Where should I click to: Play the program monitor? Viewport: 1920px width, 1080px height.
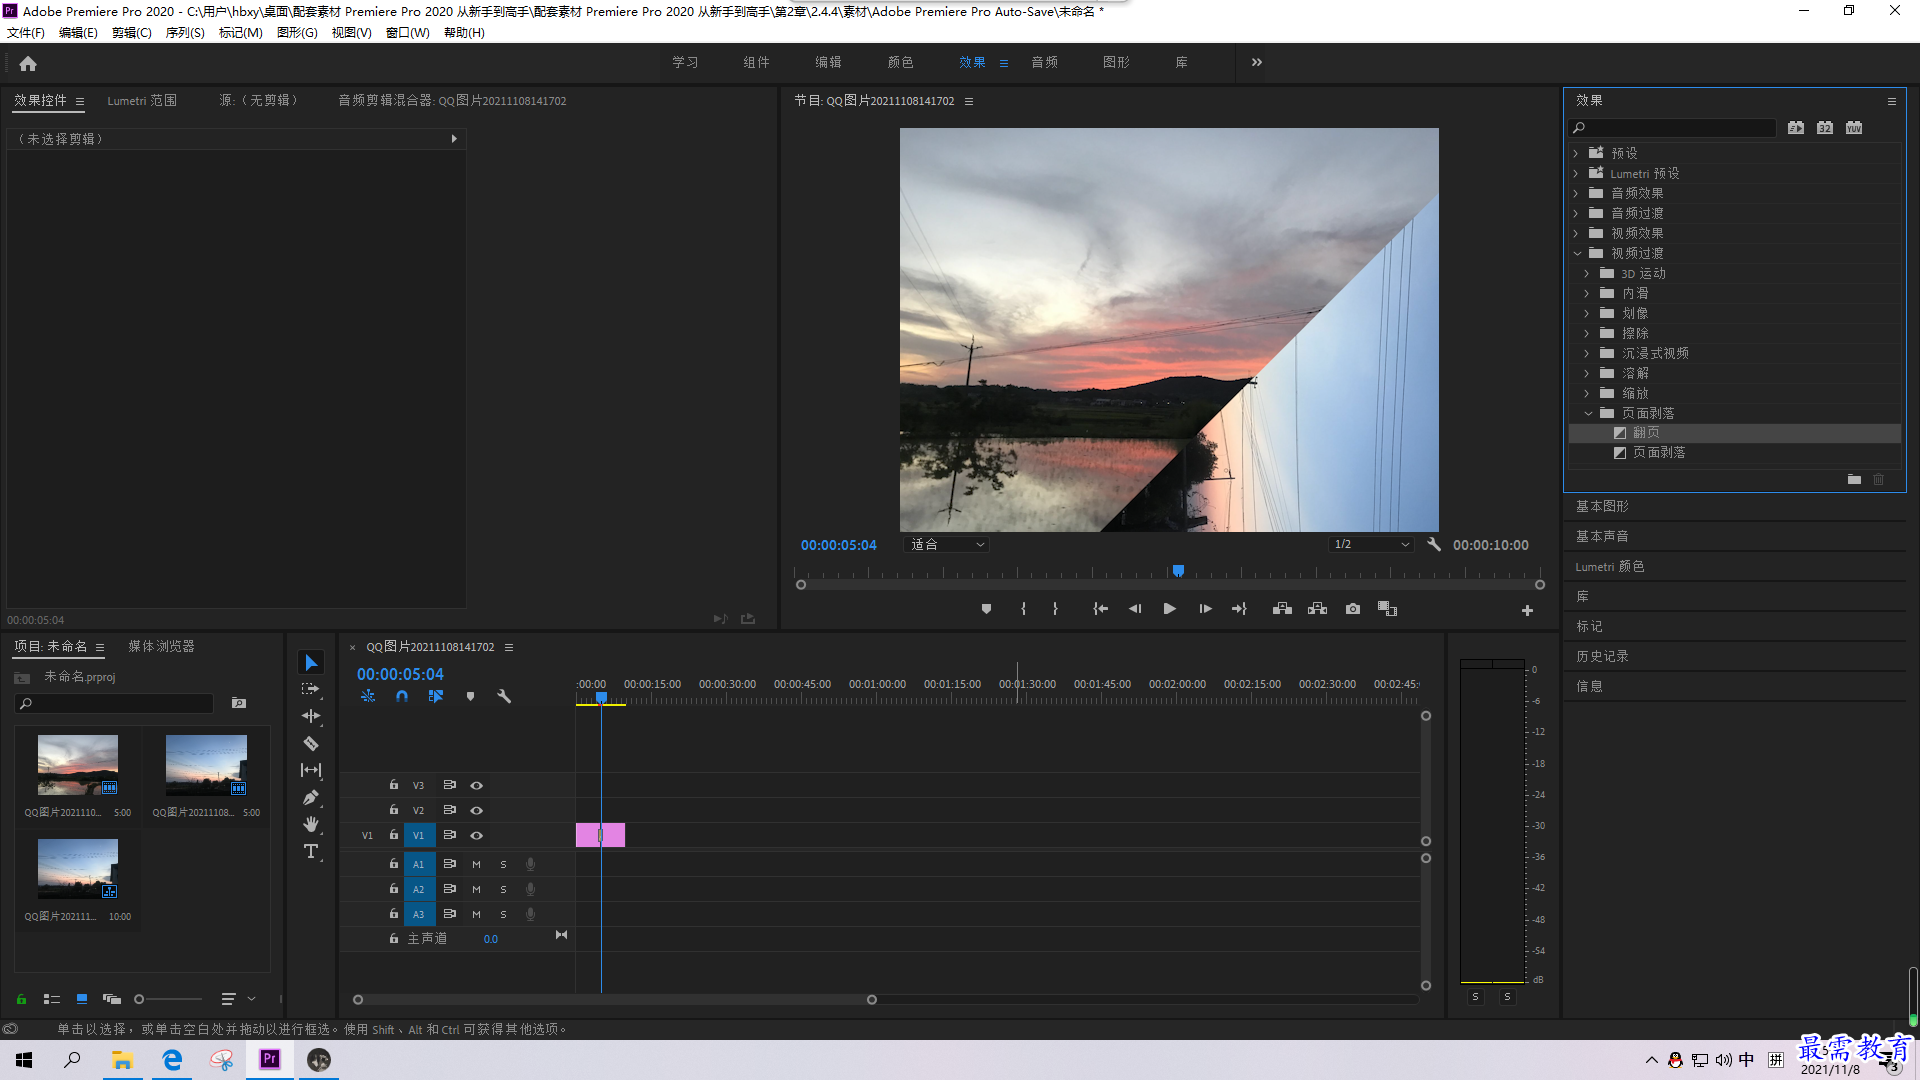pos(1169,609)
